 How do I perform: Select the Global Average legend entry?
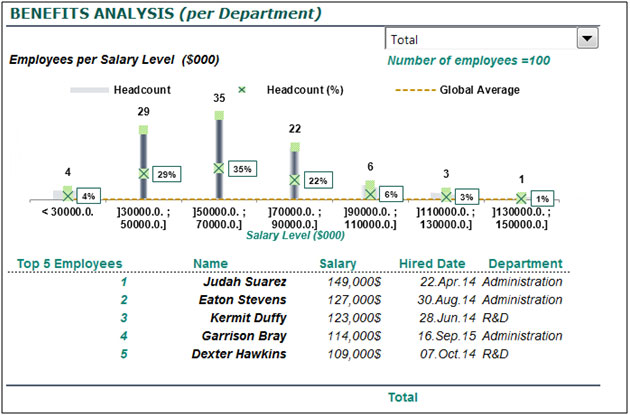pos(457,90)
